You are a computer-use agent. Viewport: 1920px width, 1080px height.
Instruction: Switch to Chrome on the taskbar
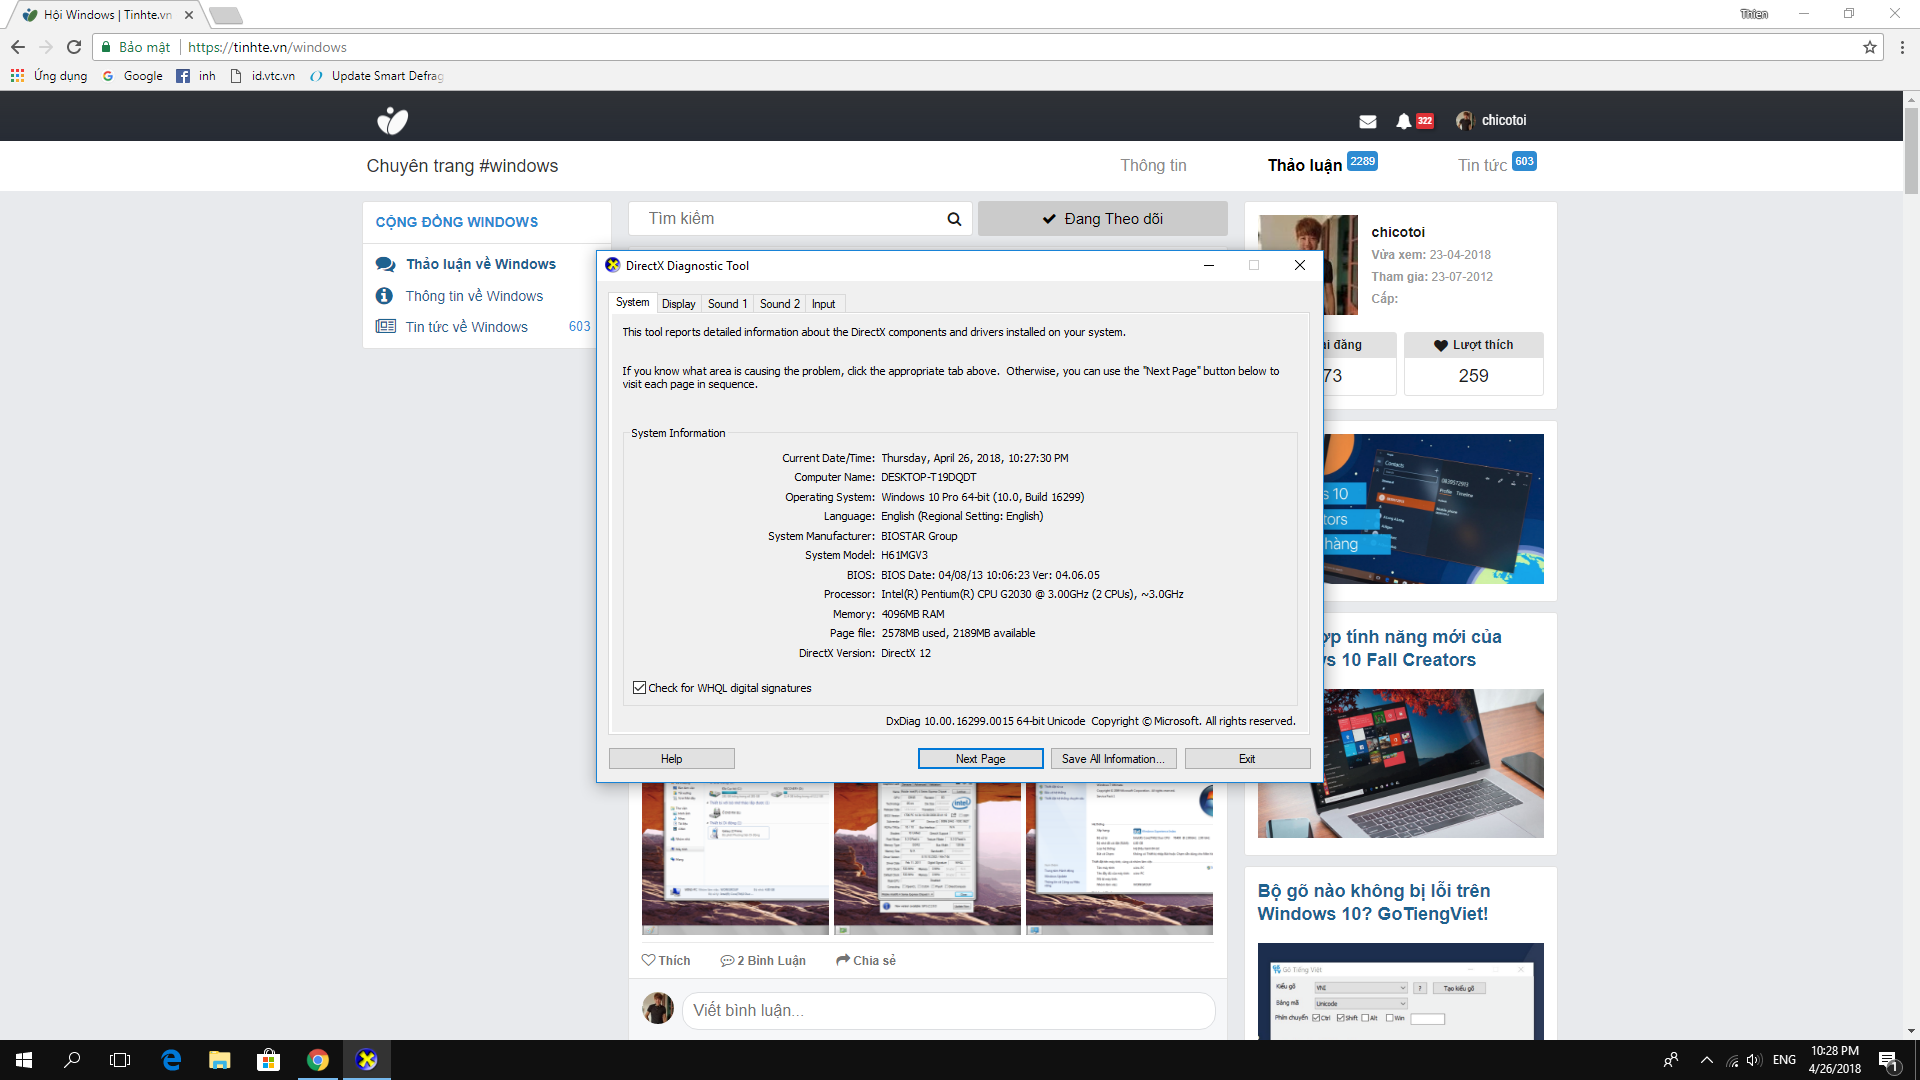318,1060
